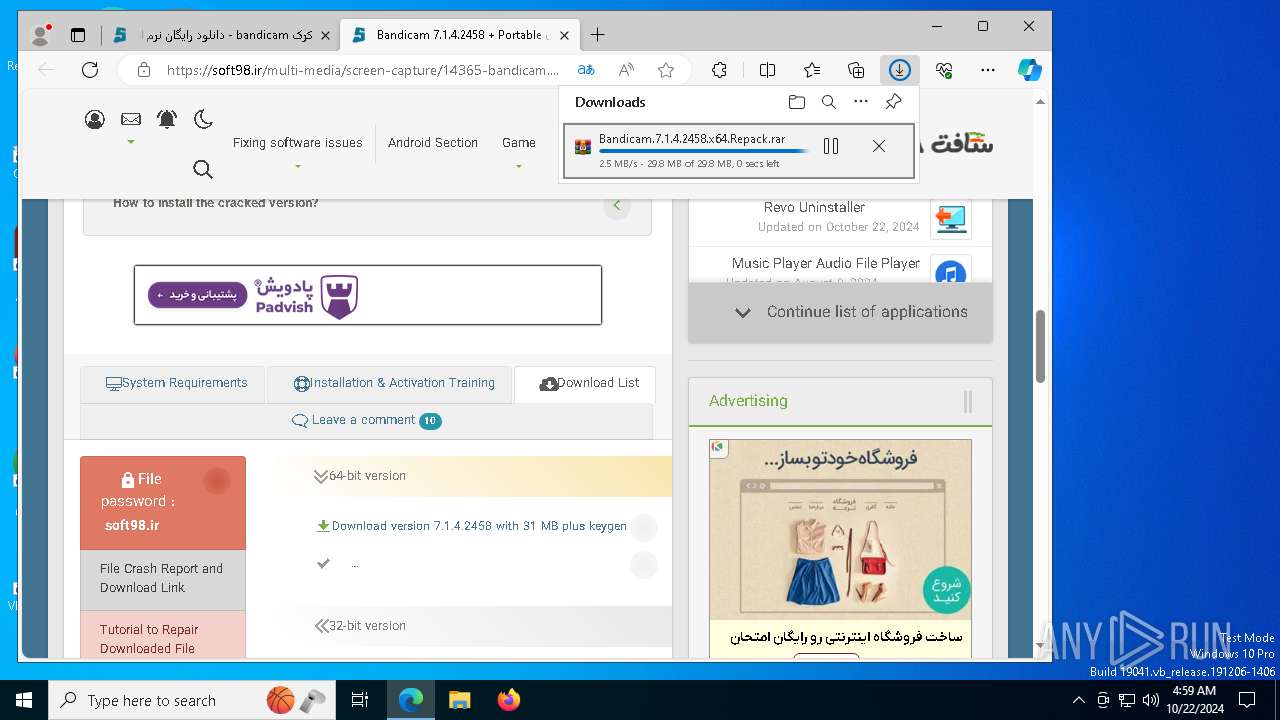Click the Downloads toolbar button
The image size is (1280, 720).
(x=899, y=70)
